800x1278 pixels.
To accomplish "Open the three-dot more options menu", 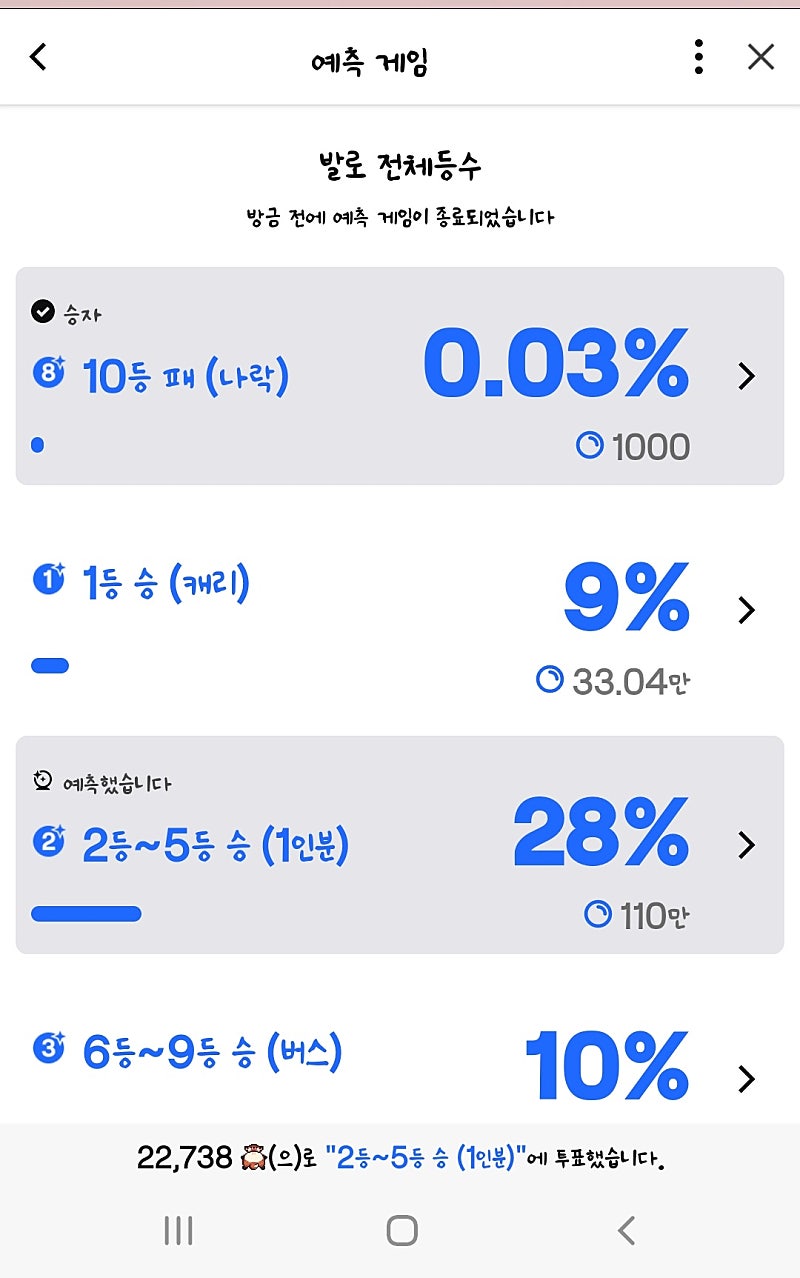I will [x=698, y=57].
